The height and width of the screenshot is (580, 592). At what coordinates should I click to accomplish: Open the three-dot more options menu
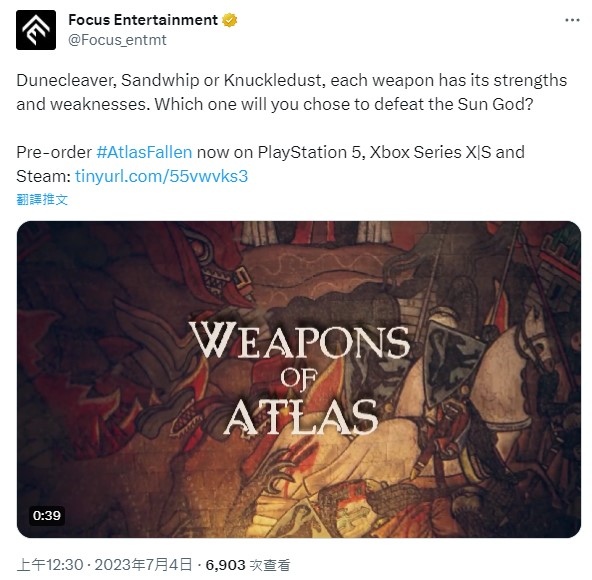click(x=572, y=20)
